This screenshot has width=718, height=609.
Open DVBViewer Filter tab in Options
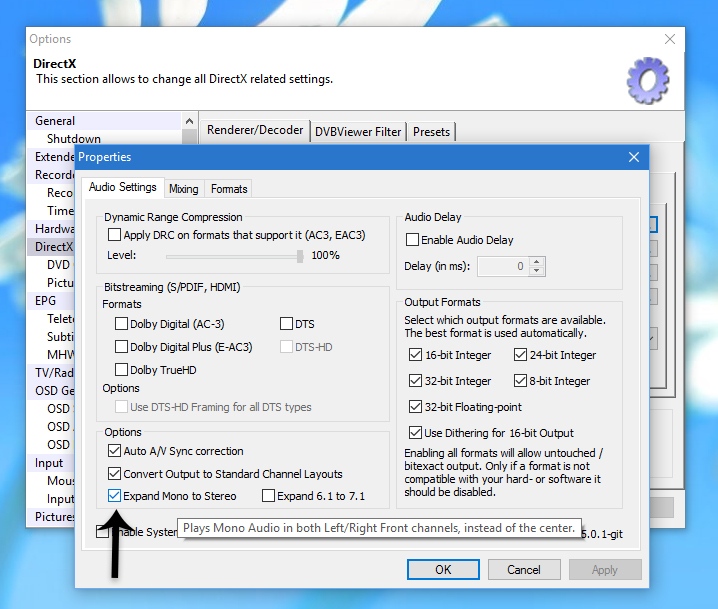[358, 132]
